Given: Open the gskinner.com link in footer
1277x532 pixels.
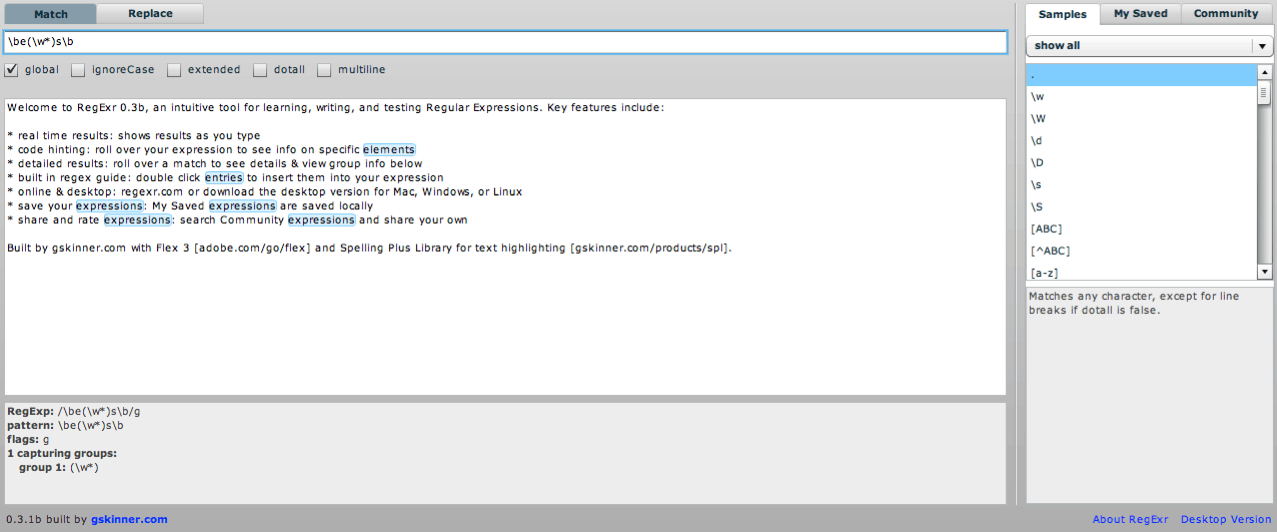Looking at the screenshot, I should (x=129, y=519).
